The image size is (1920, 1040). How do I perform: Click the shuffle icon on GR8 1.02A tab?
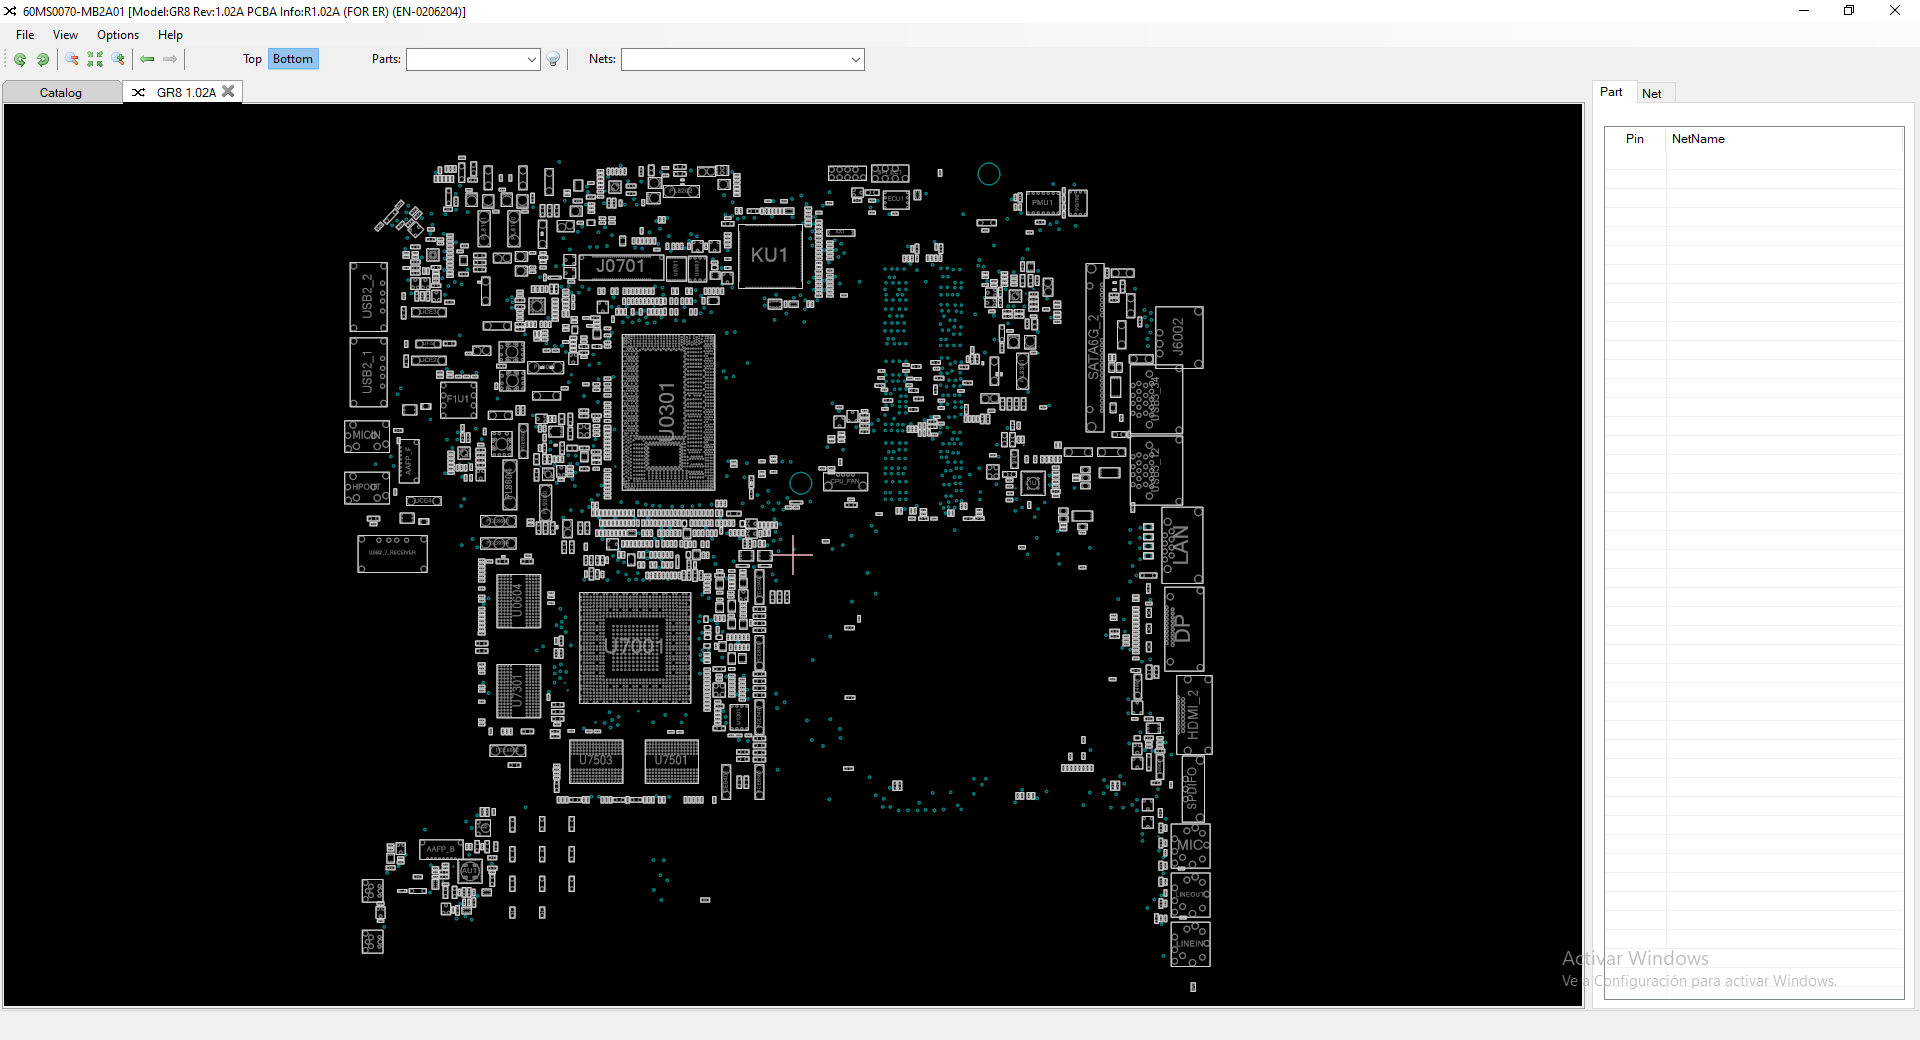(139, 92)
